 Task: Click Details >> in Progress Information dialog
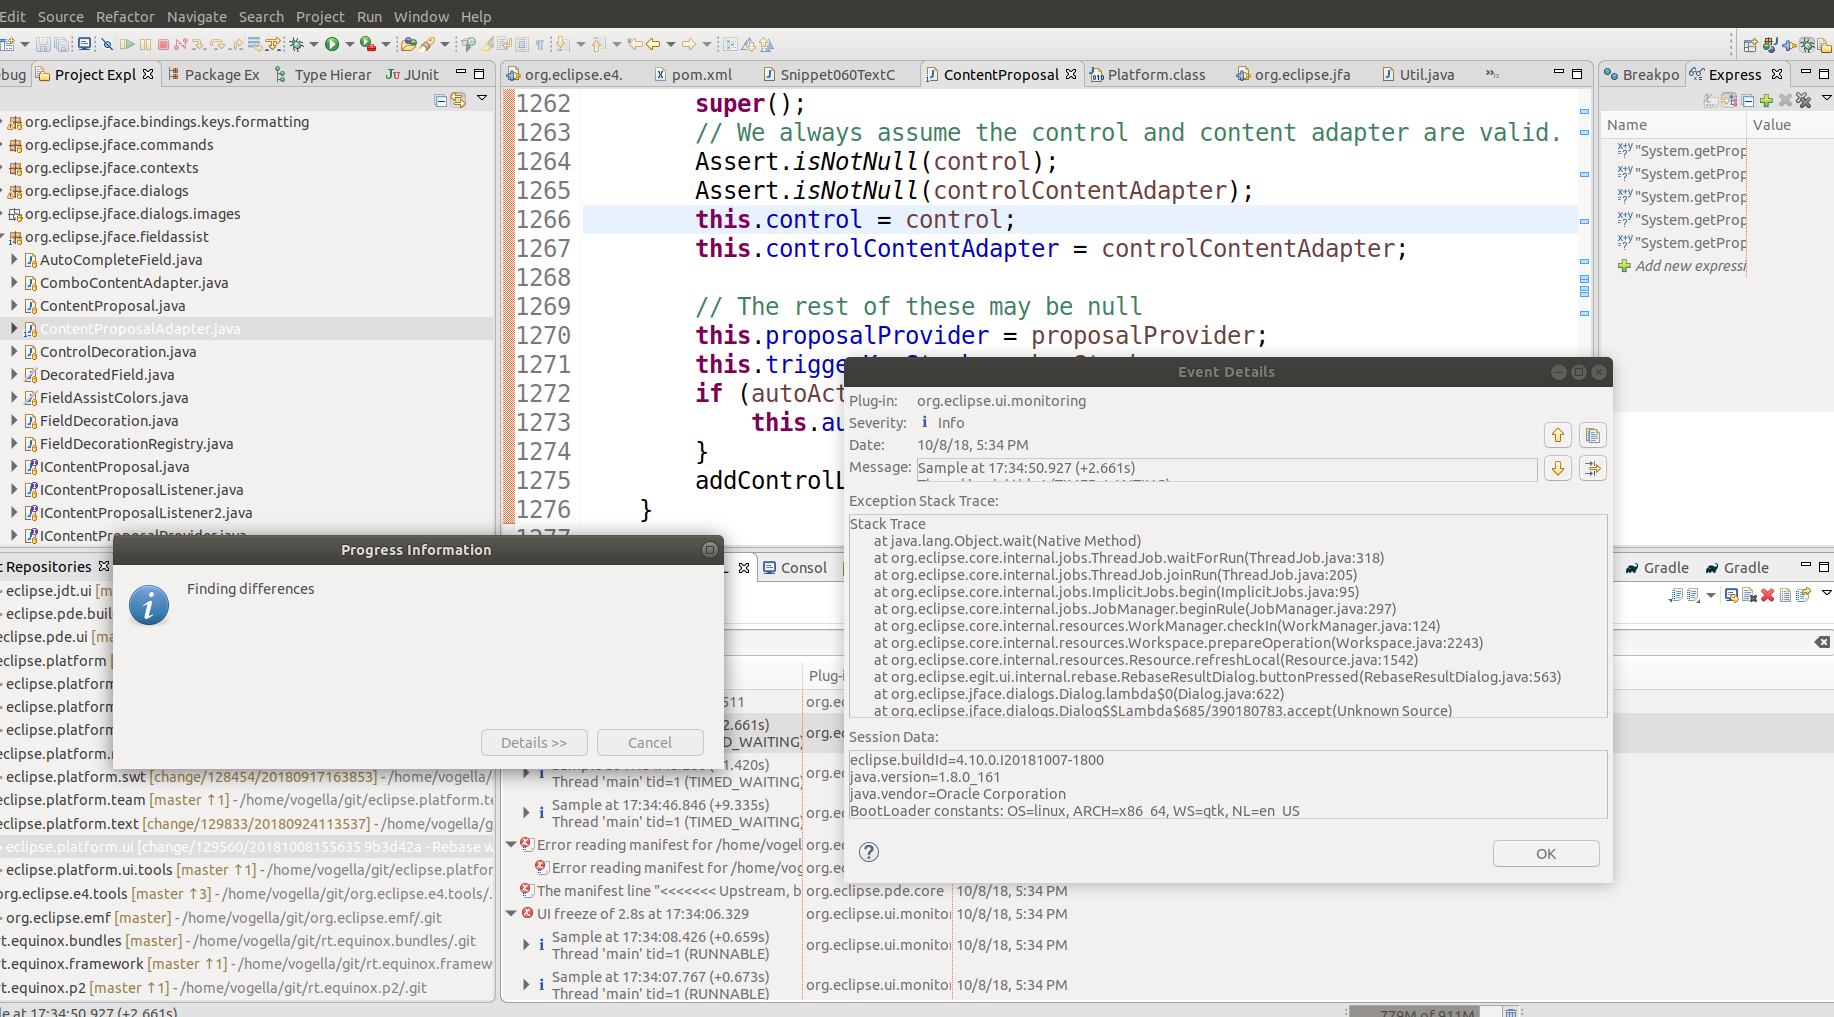point(534,743)
